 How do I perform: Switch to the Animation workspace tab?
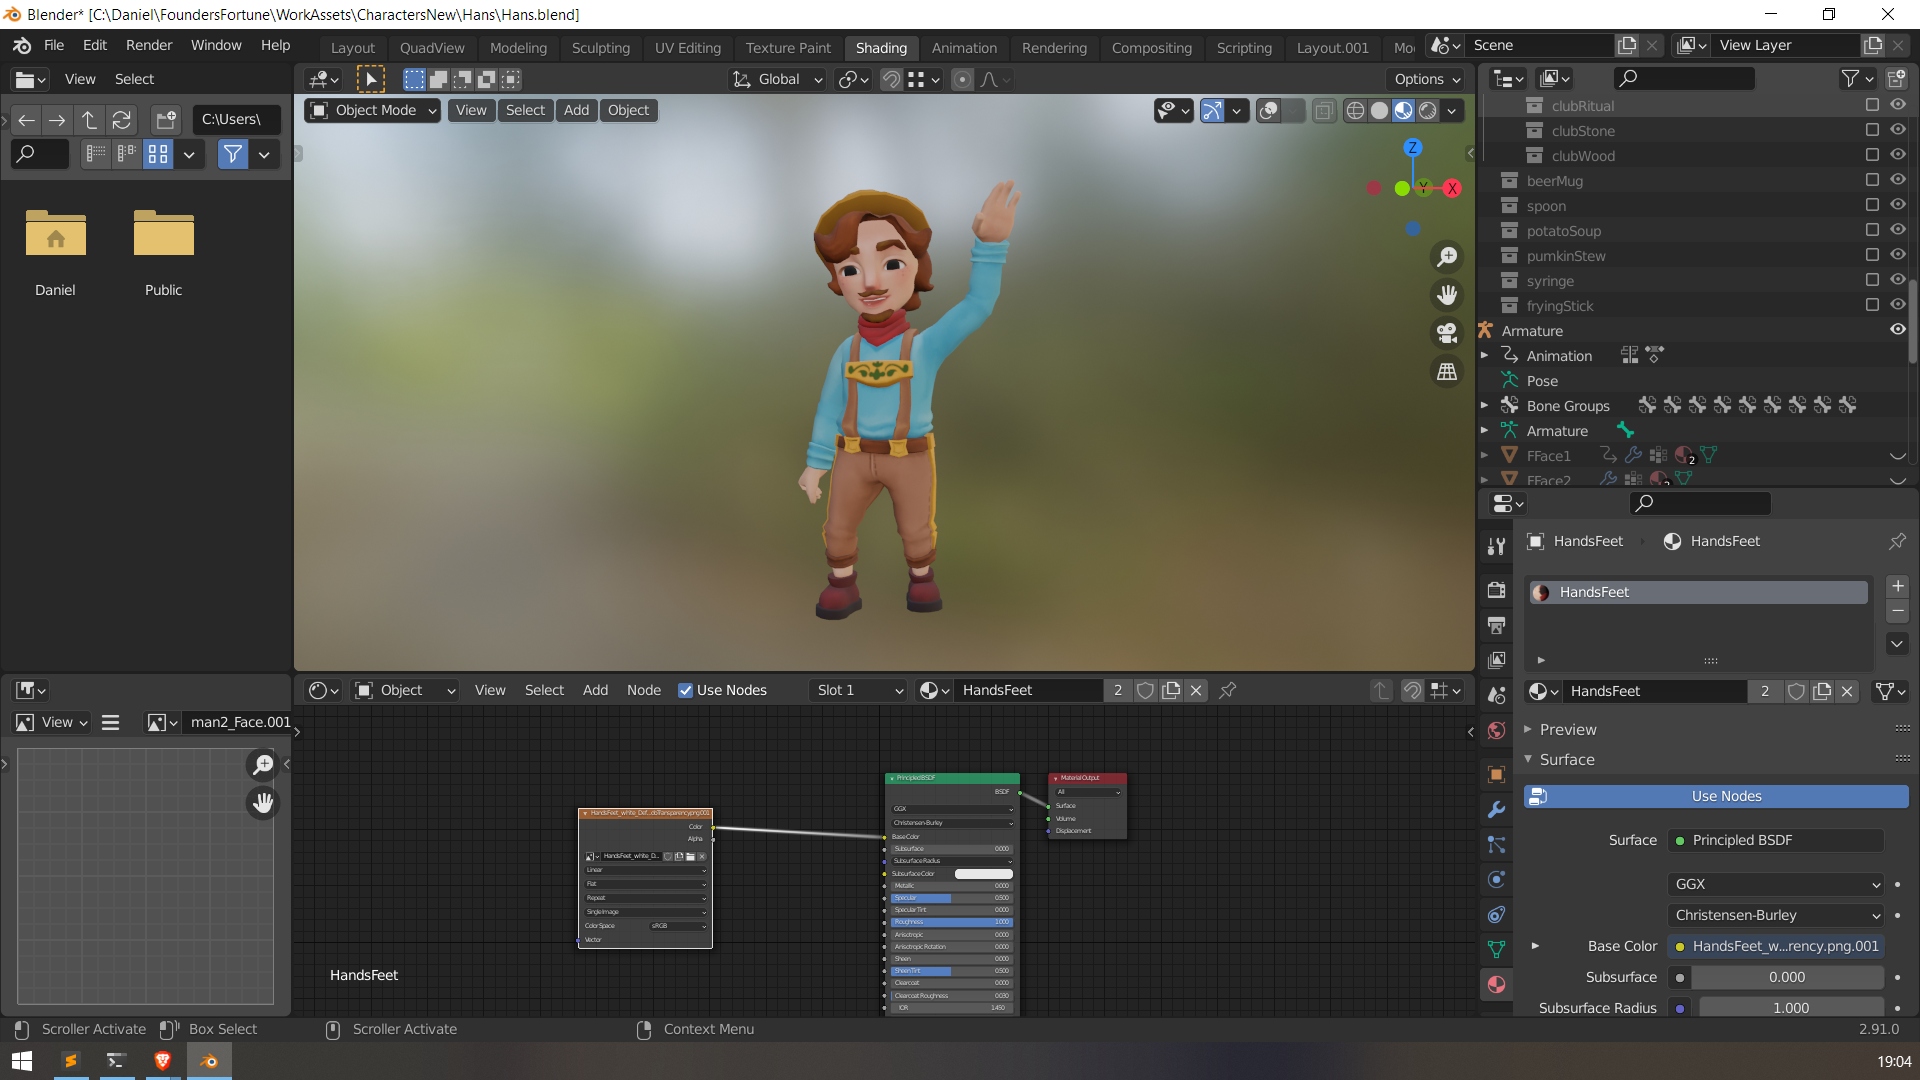[963, 48]
